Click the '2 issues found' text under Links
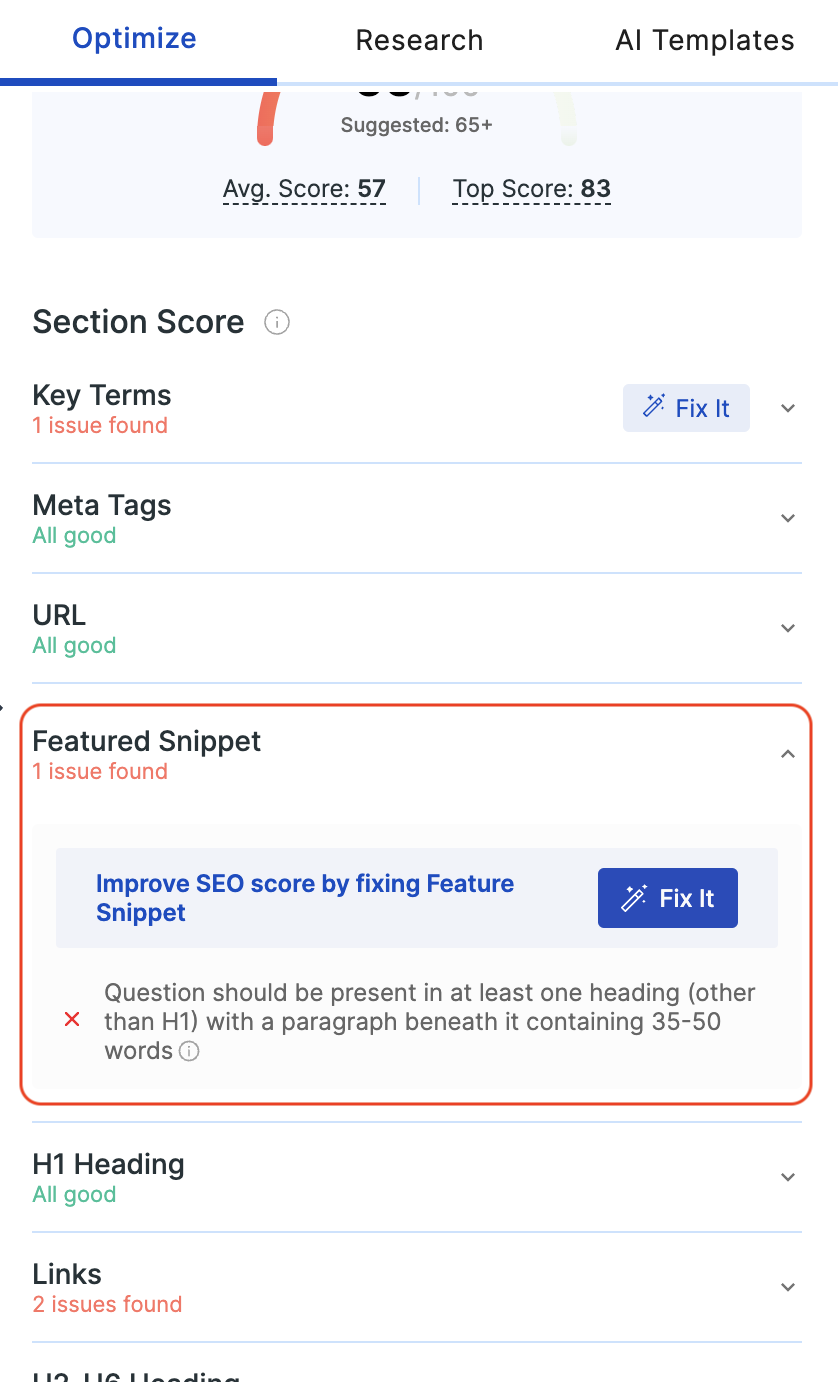Screen dimensions: 838x1398 pos(107,1304)
